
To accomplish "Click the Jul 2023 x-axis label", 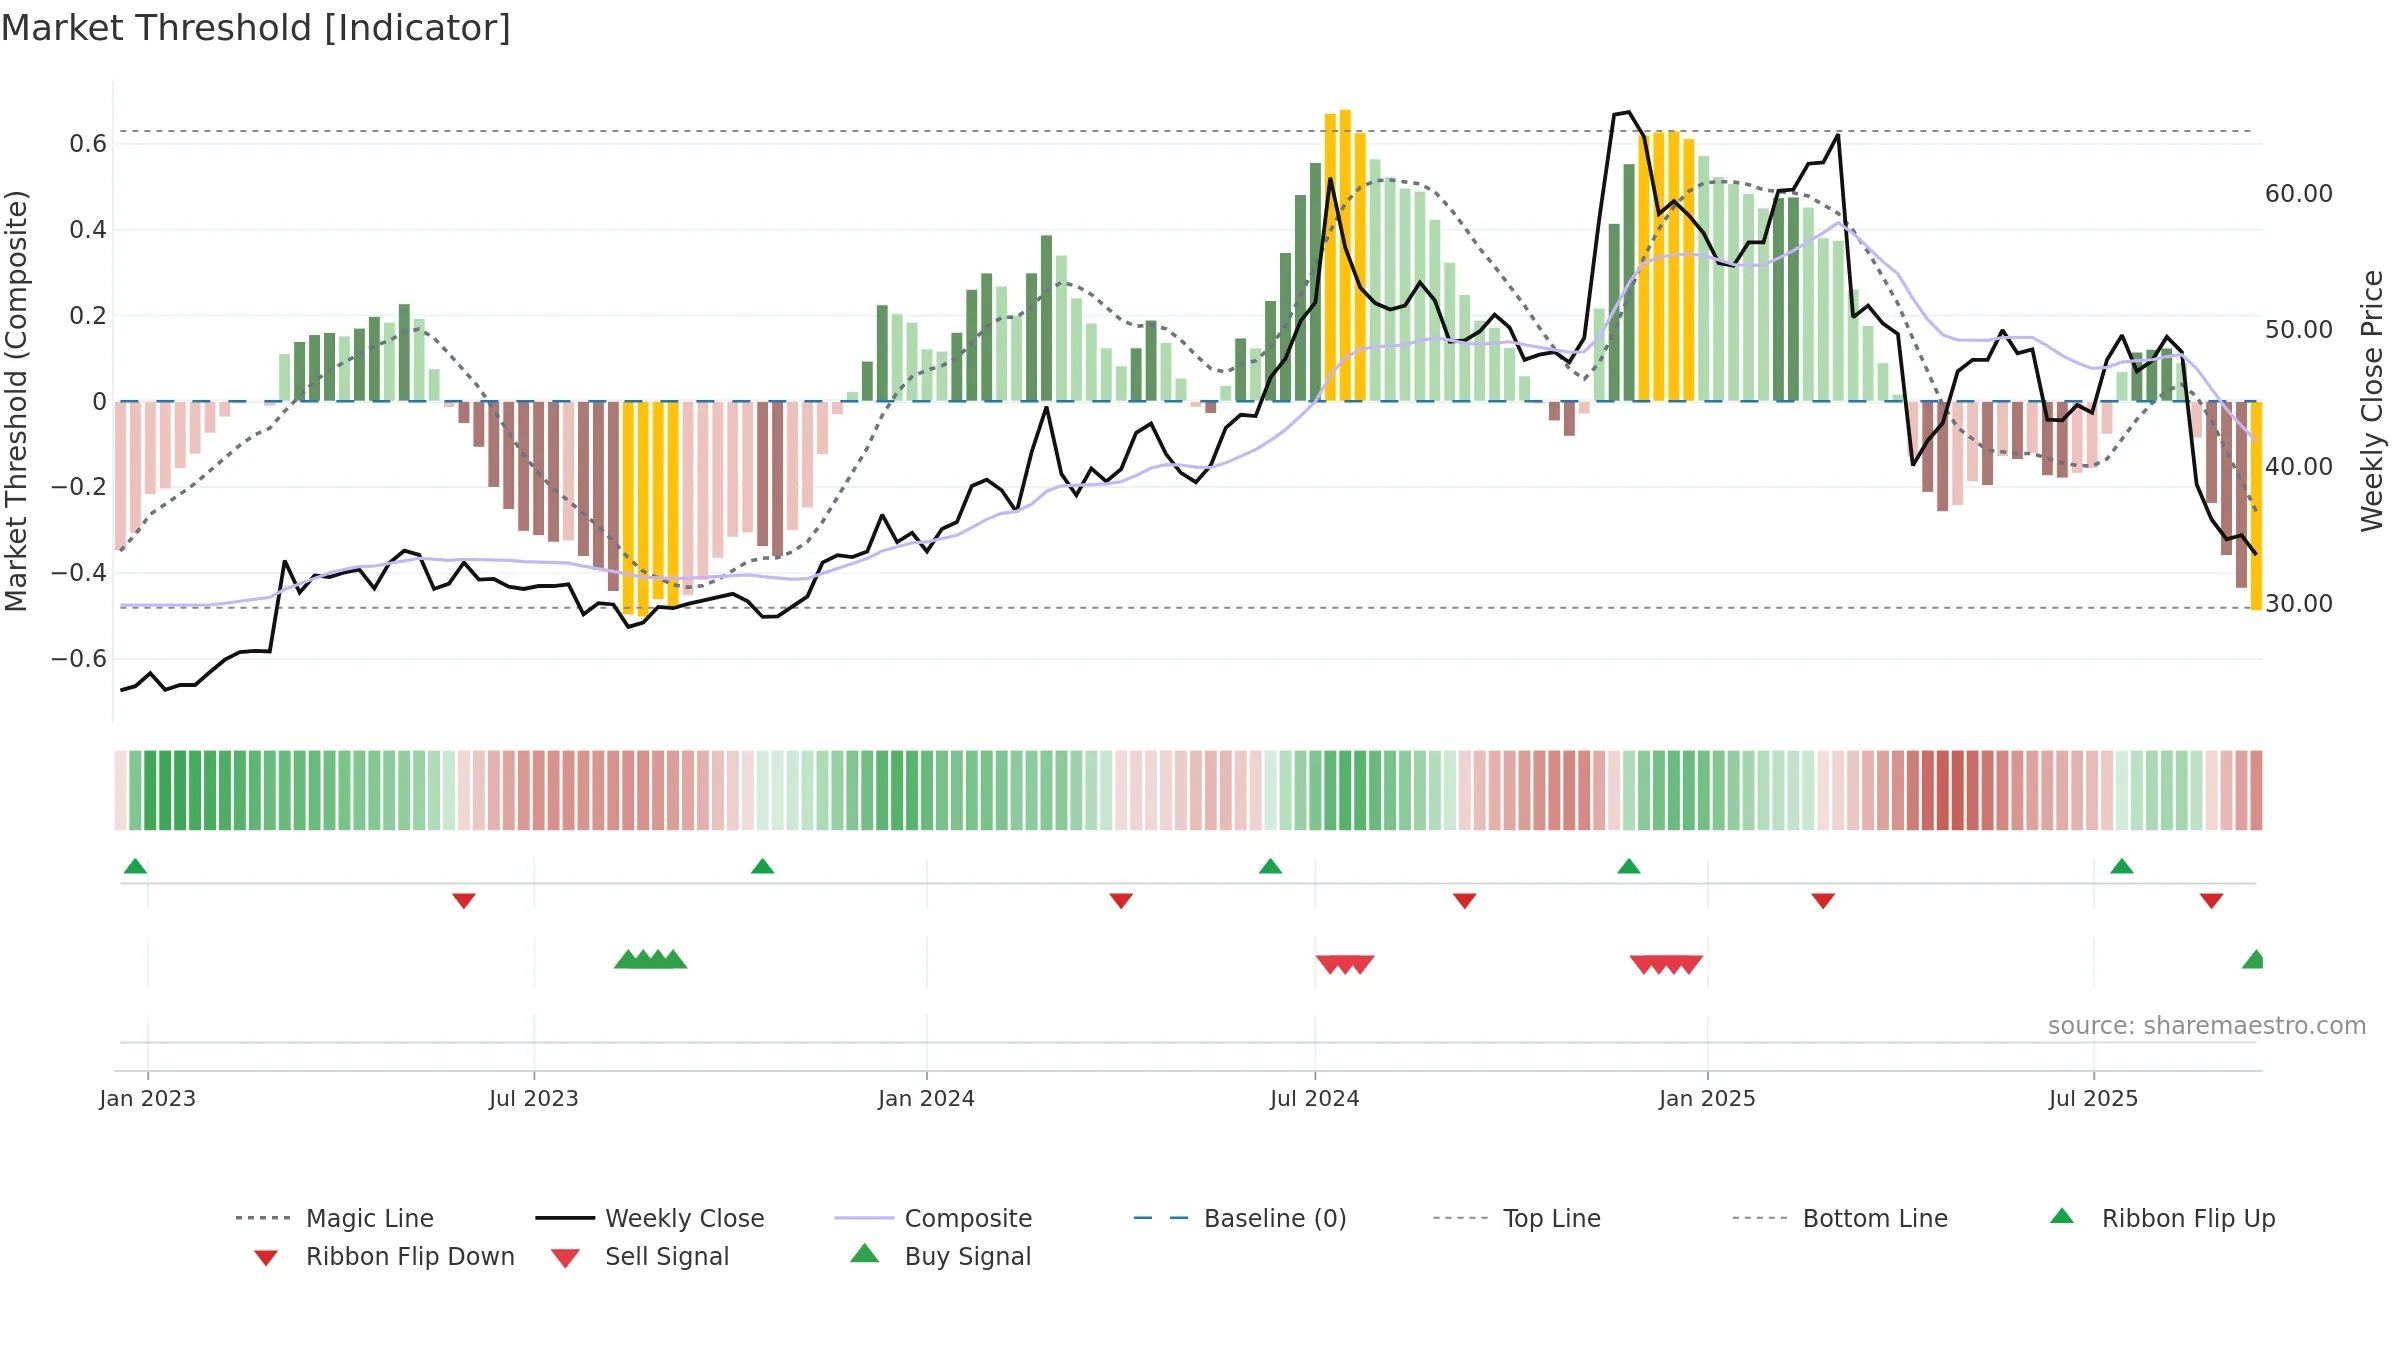I will pos(534,1098).
